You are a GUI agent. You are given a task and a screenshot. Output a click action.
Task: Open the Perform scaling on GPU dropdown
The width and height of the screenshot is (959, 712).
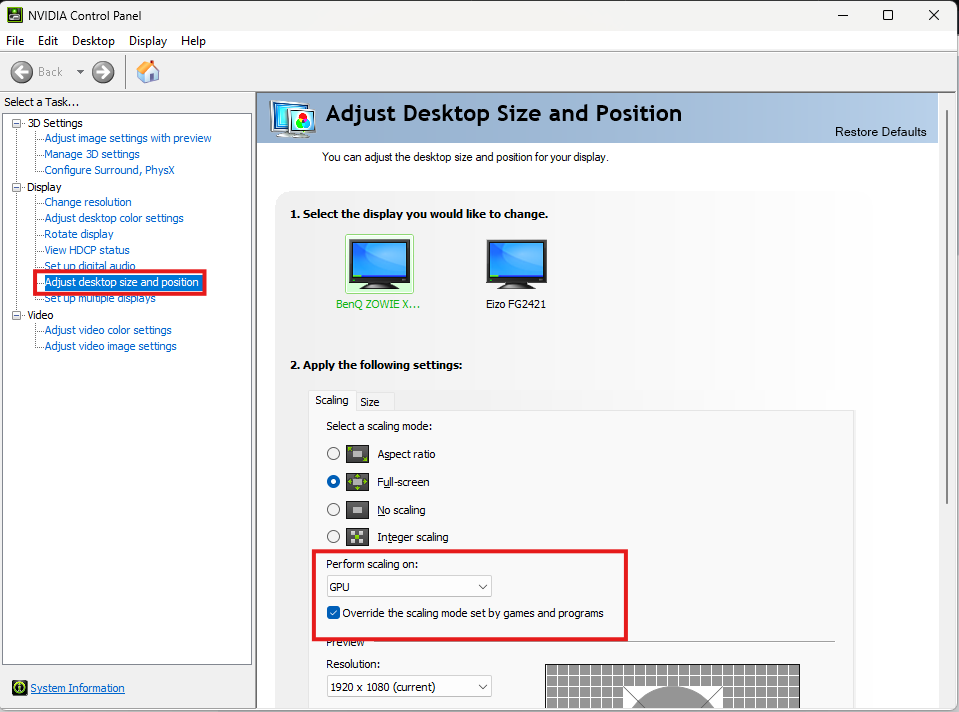point(409,587)
